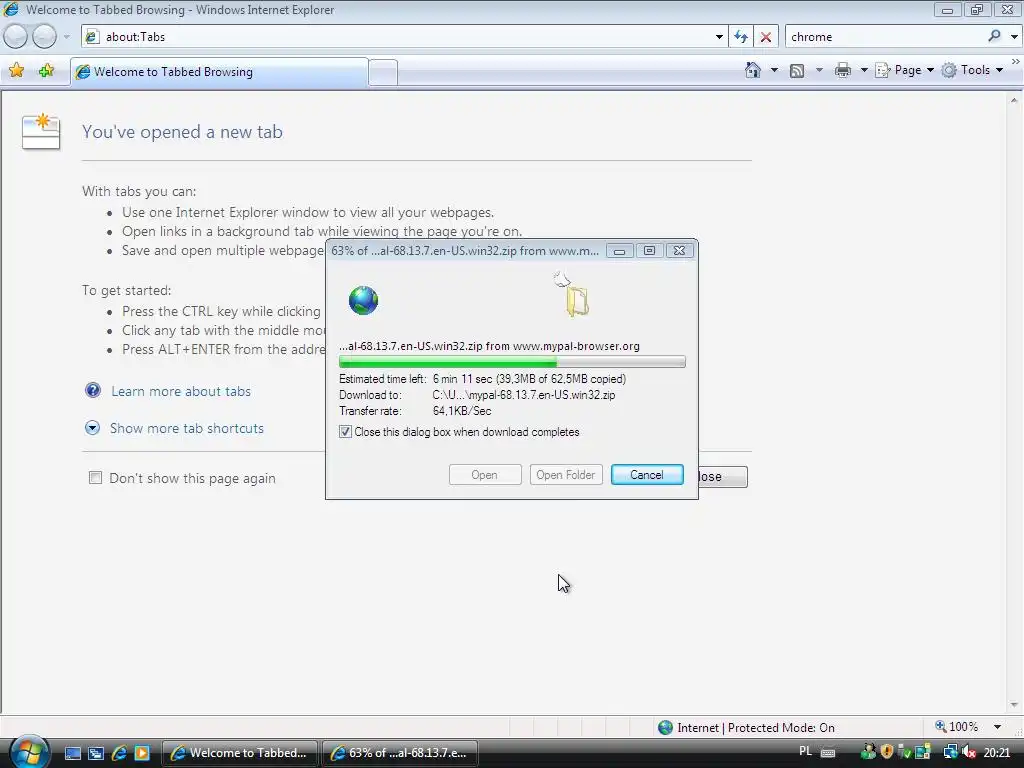Click the greyed Open button in download dialog

click(x=485, y=475)
